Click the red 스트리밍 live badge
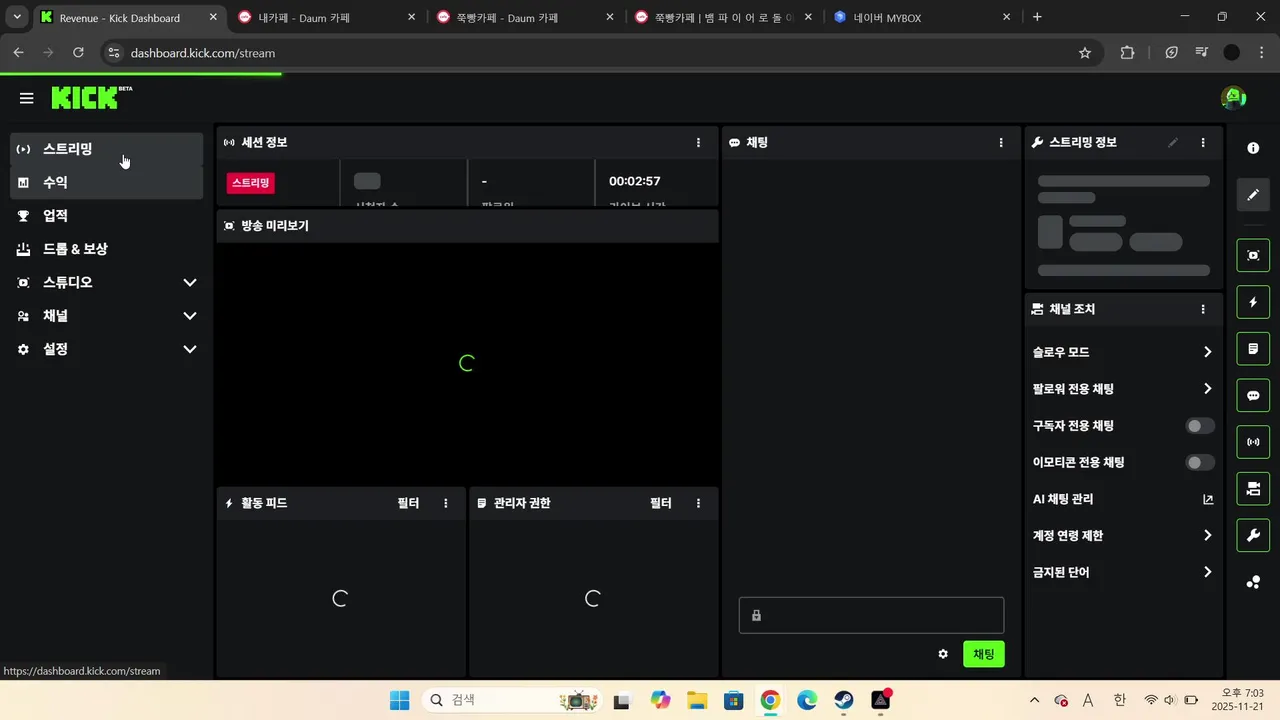The image size is (1280, 720). [250, 183]
